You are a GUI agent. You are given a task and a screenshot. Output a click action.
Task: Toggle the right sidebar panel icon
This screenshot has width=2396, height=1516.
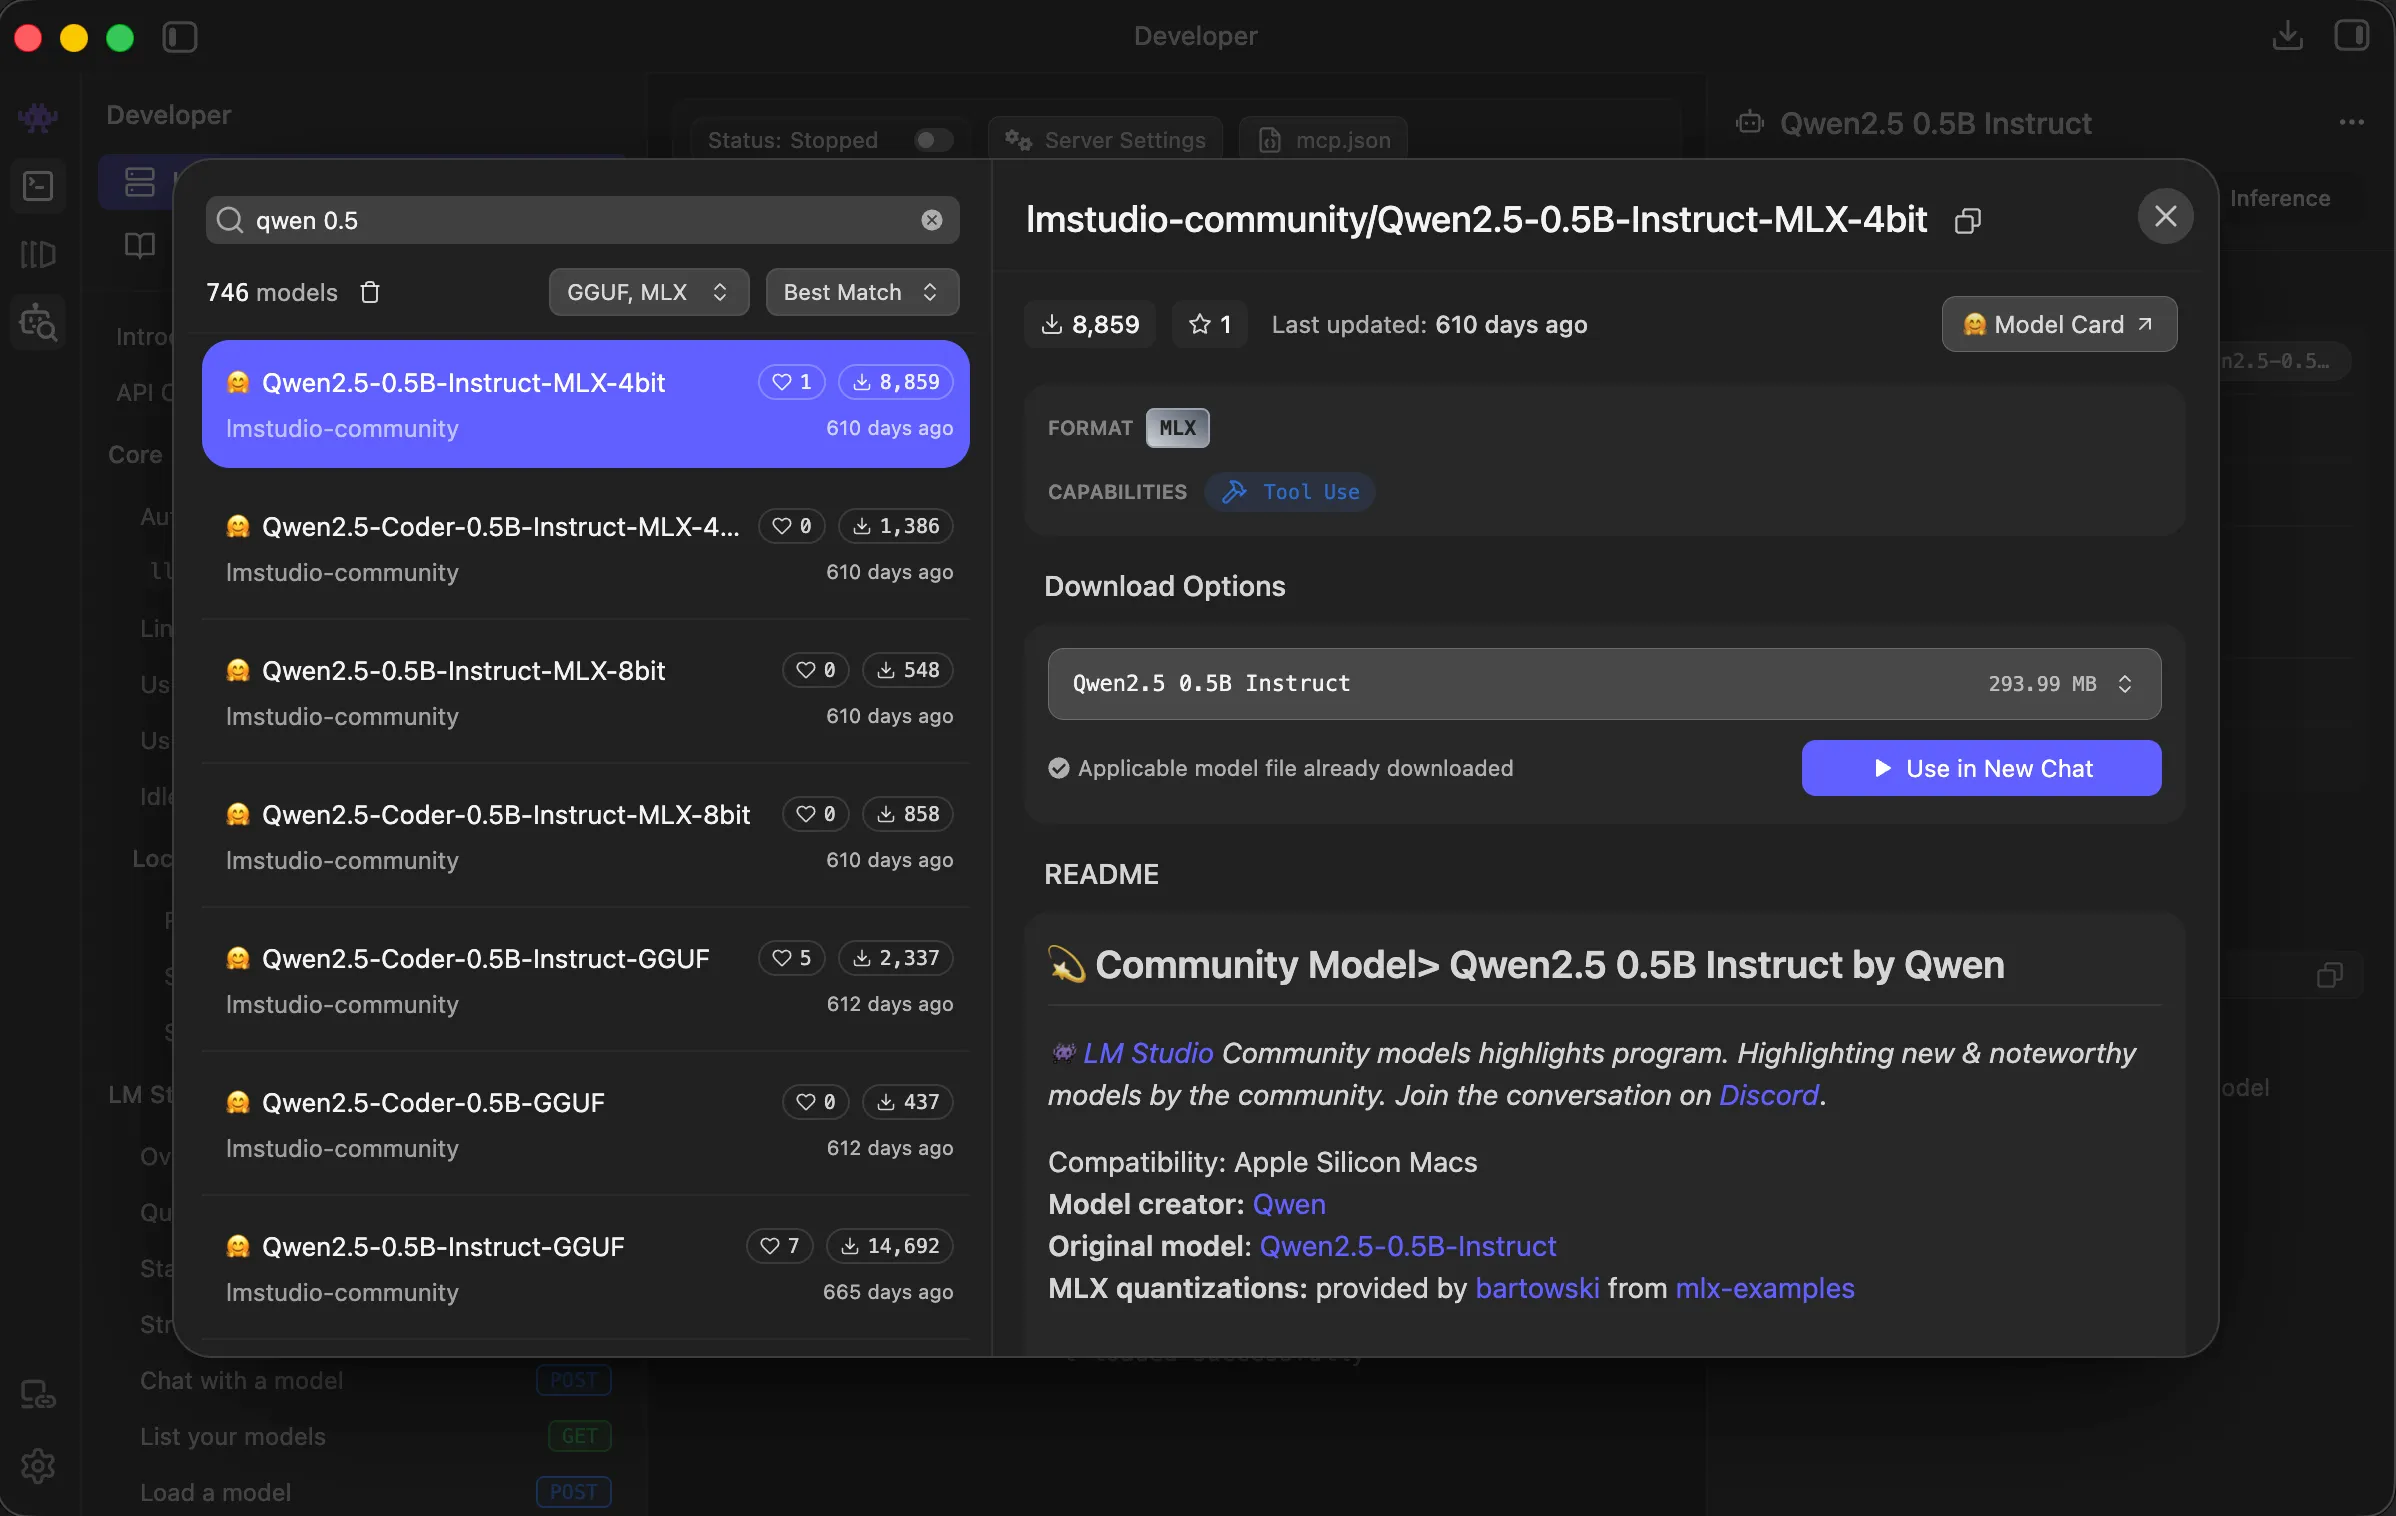point(2351,36)
